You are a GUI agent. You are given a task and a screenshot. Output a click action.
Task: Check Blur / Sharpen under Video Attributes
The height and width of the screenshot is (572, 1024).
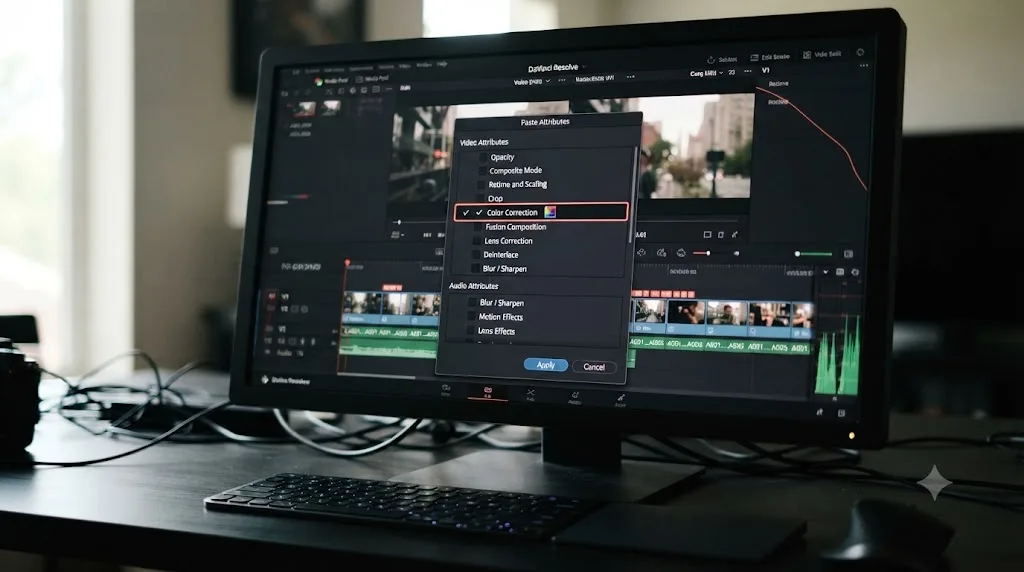[475, 269]
